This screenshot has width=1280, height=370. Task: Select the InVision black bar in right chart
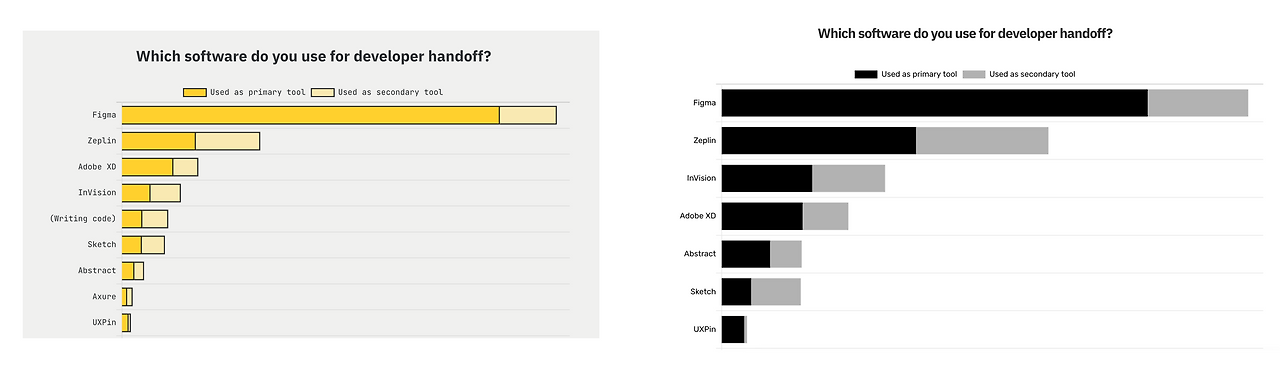(766, 179)
